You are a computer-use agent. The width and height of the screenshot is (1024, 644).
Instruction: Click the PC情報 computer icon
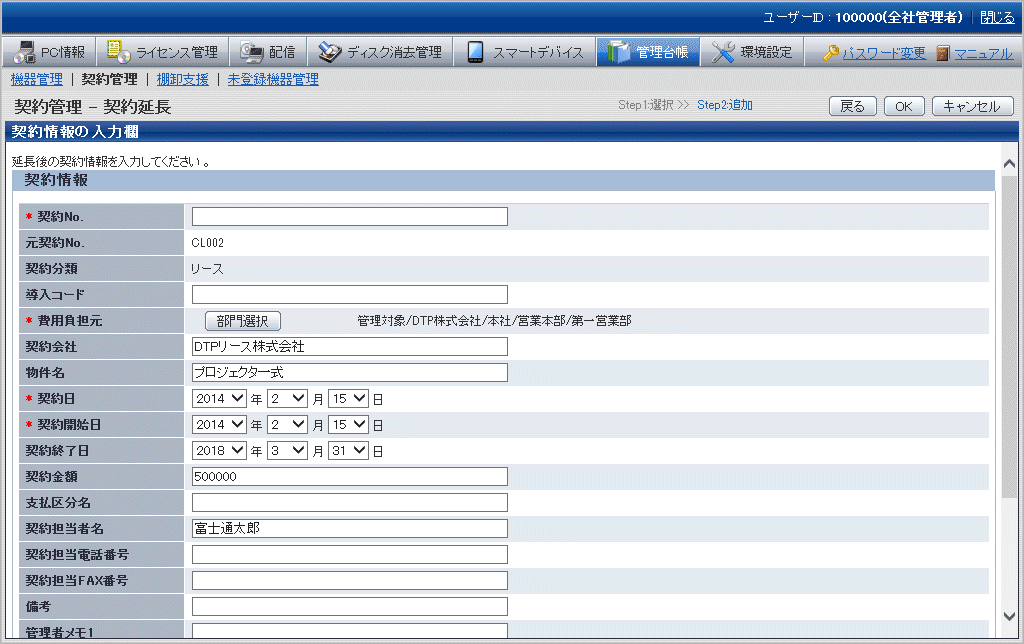pyautogui.click(x=24, y=52)
